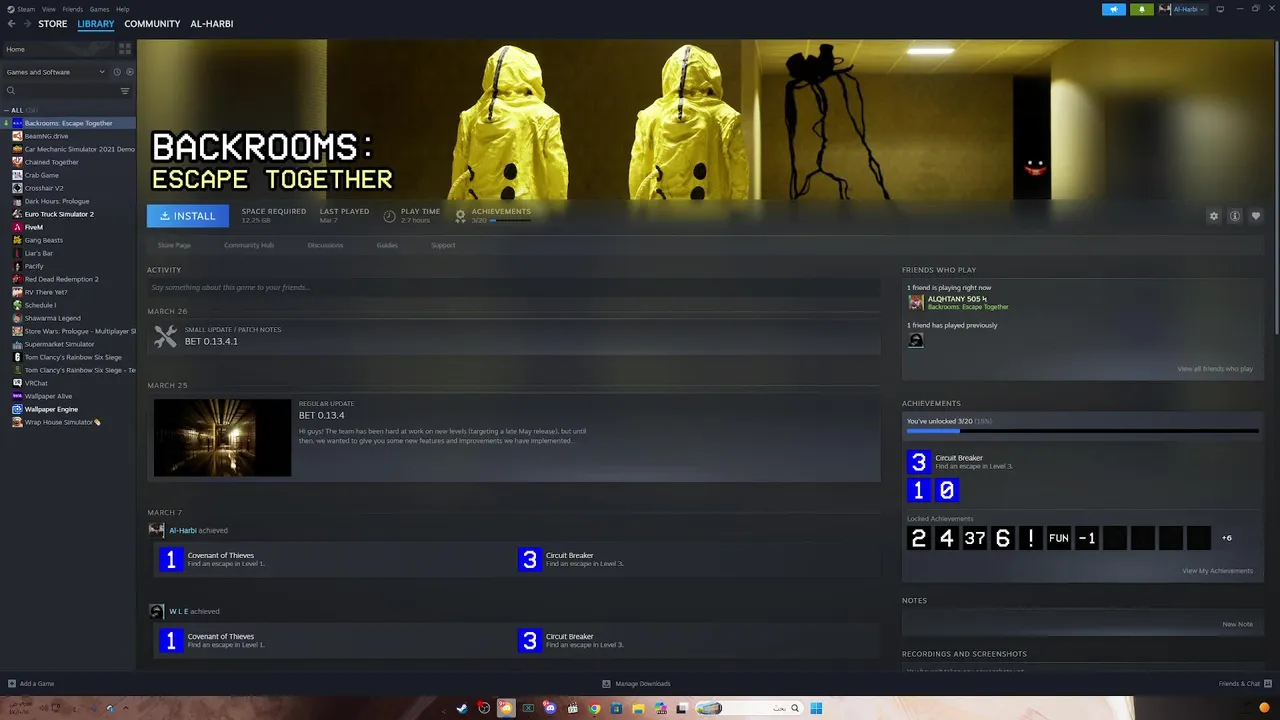Viewport: 1280px width, 720px height.
Task: Click W L E avatar in activity feed
Action: (x=157, y=611)
